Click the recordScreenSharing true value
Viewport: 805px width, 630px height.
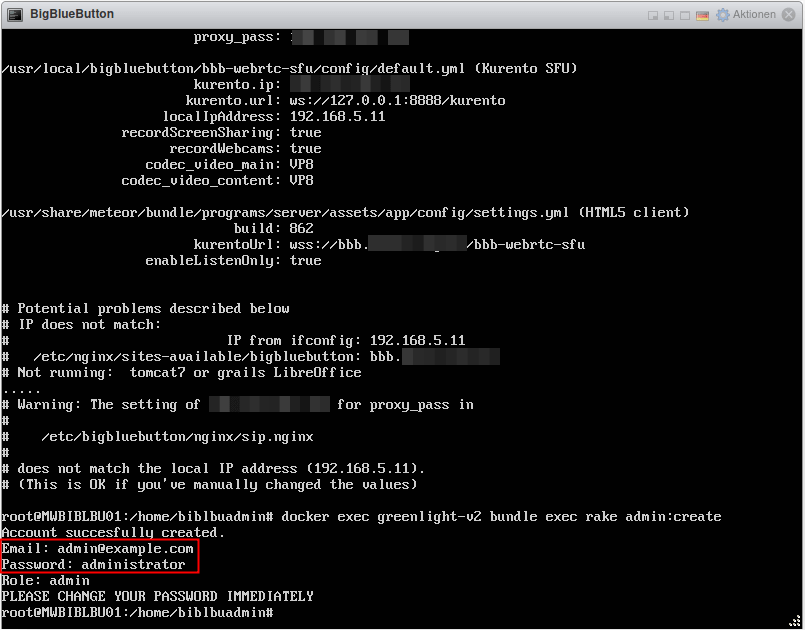(x=305, y=132)
